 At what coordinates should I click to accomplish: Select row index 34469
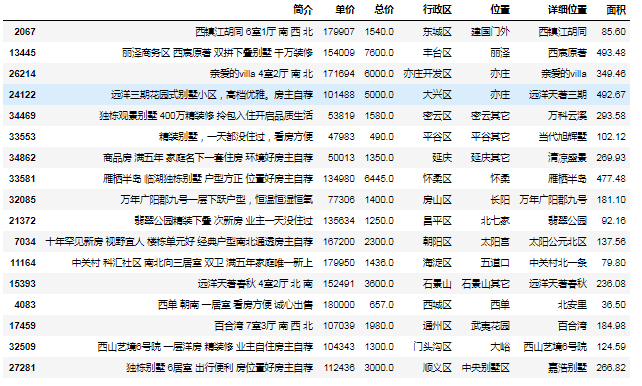(x=22, y=115)
